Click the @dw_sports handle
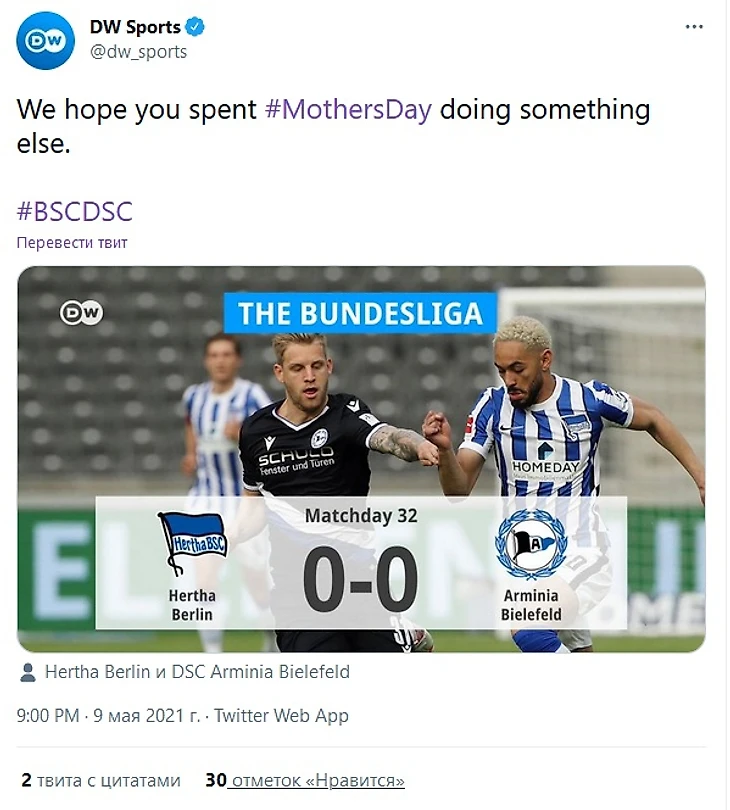 (x=139, y=51)
